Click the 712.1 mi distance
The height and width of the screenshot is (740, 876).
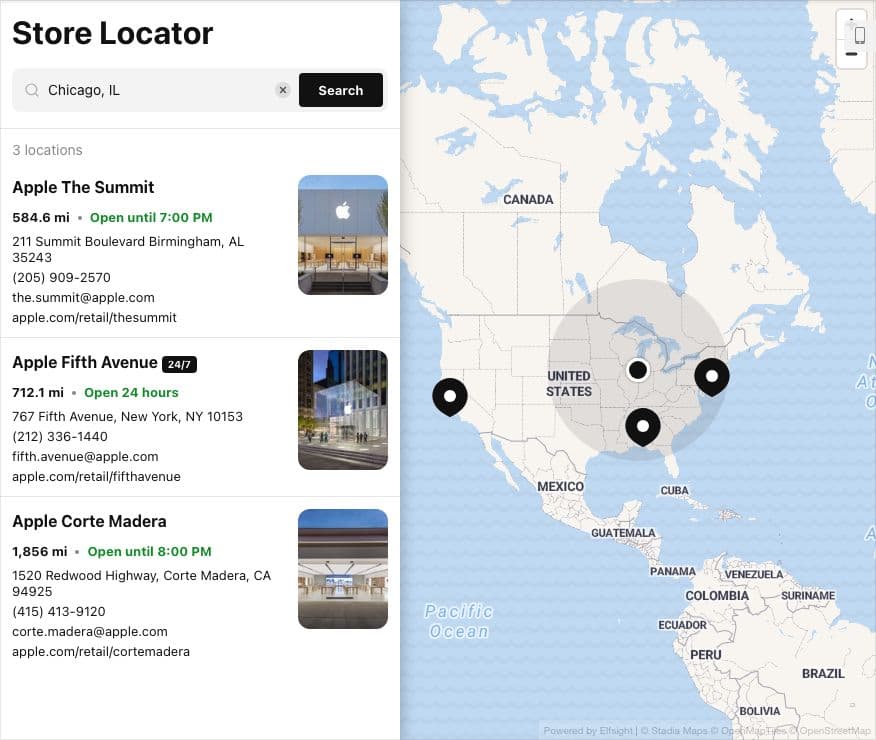click(x=38, y=393)
